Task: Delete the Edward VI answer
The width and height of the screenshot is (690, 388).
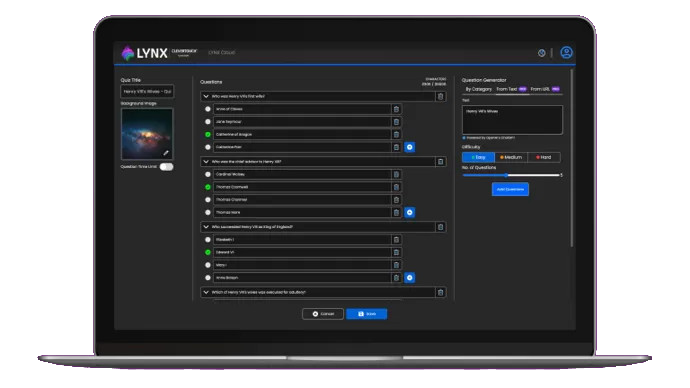Action: click(396, 253)
